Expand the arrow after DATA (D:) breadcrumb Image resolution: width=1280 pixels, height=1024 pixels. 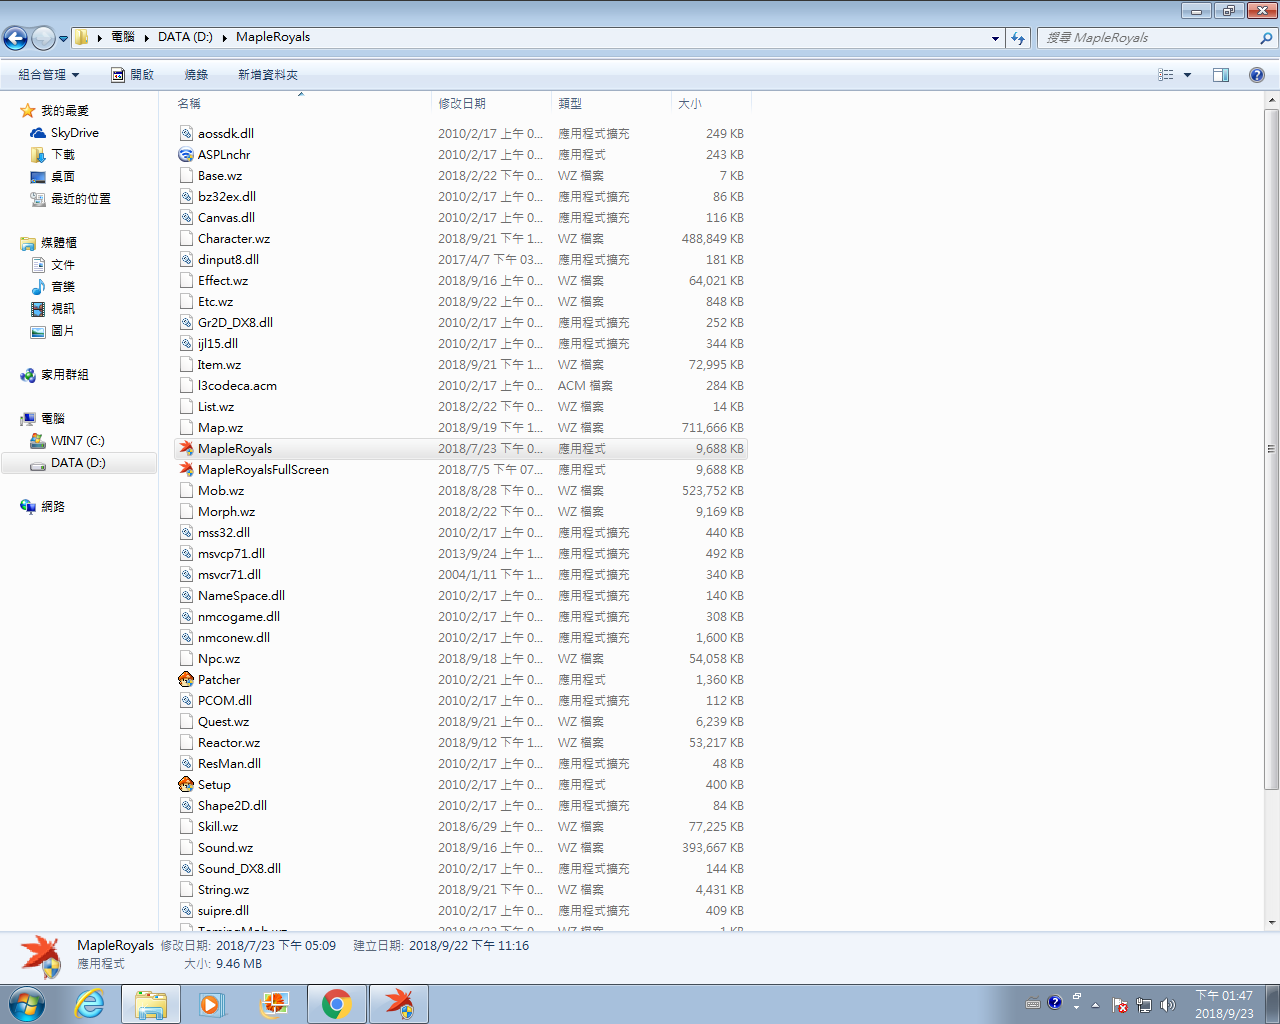pos(225,37)
